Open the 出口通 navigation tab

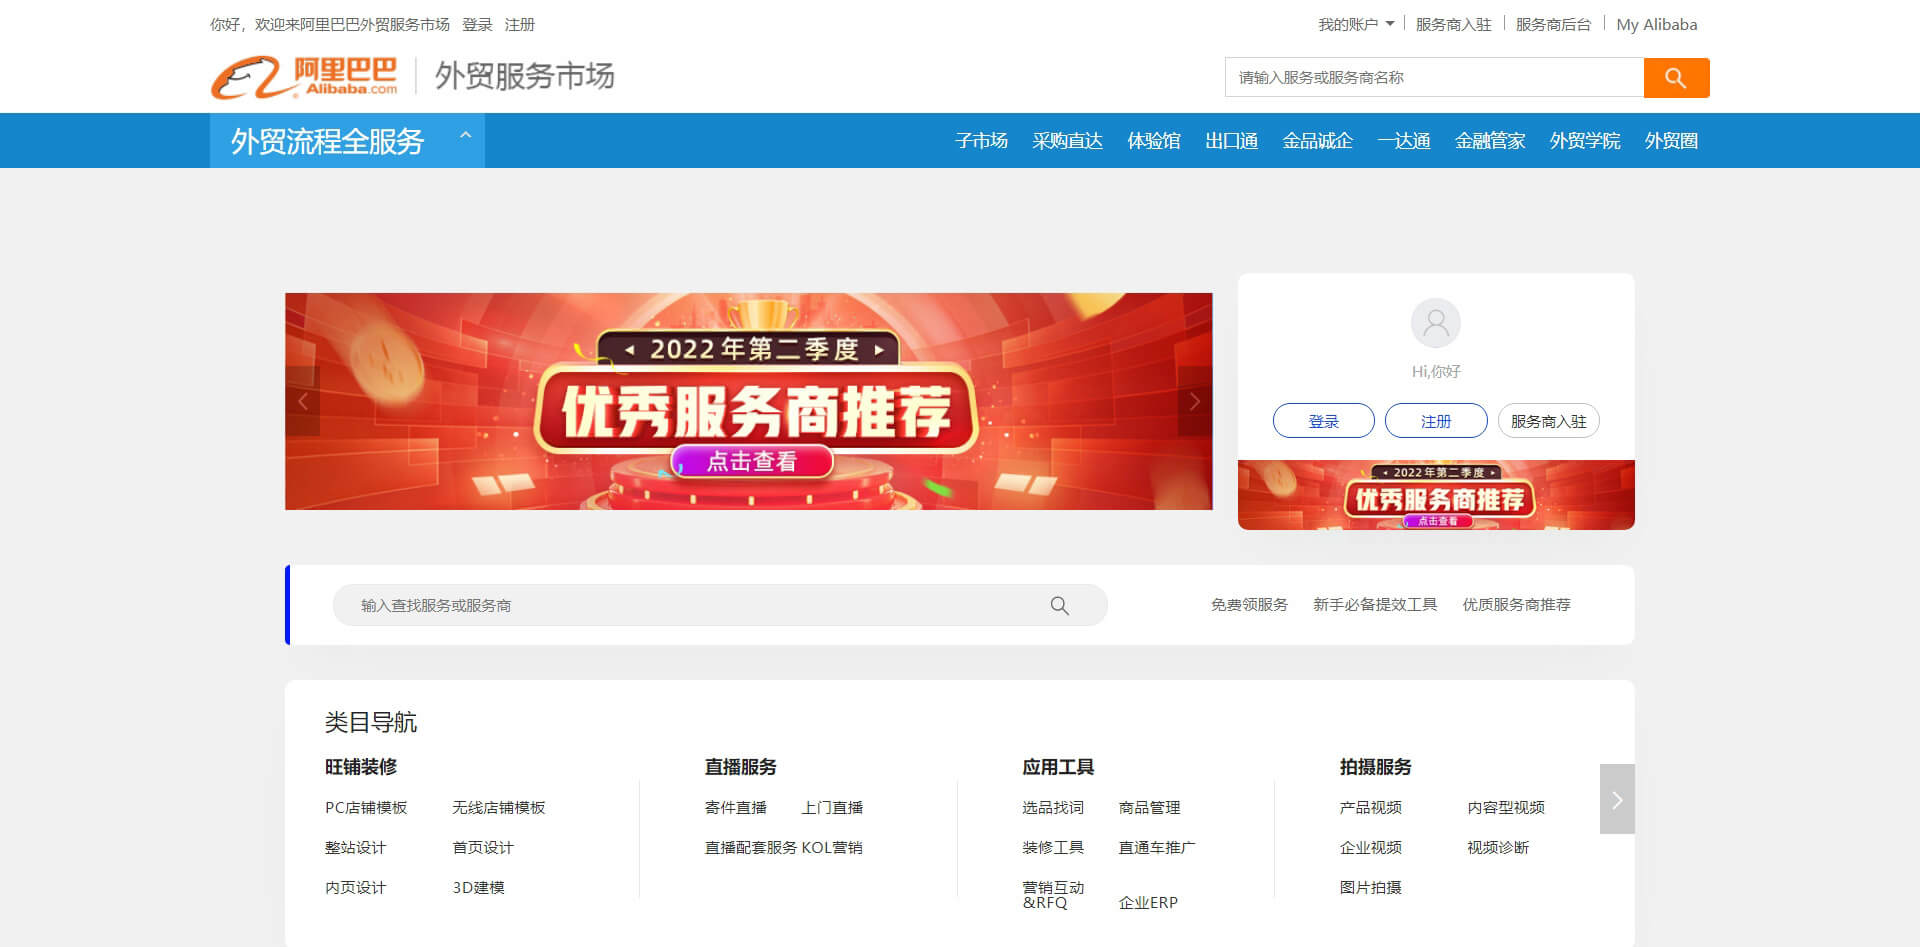[x=1231, y=141]
